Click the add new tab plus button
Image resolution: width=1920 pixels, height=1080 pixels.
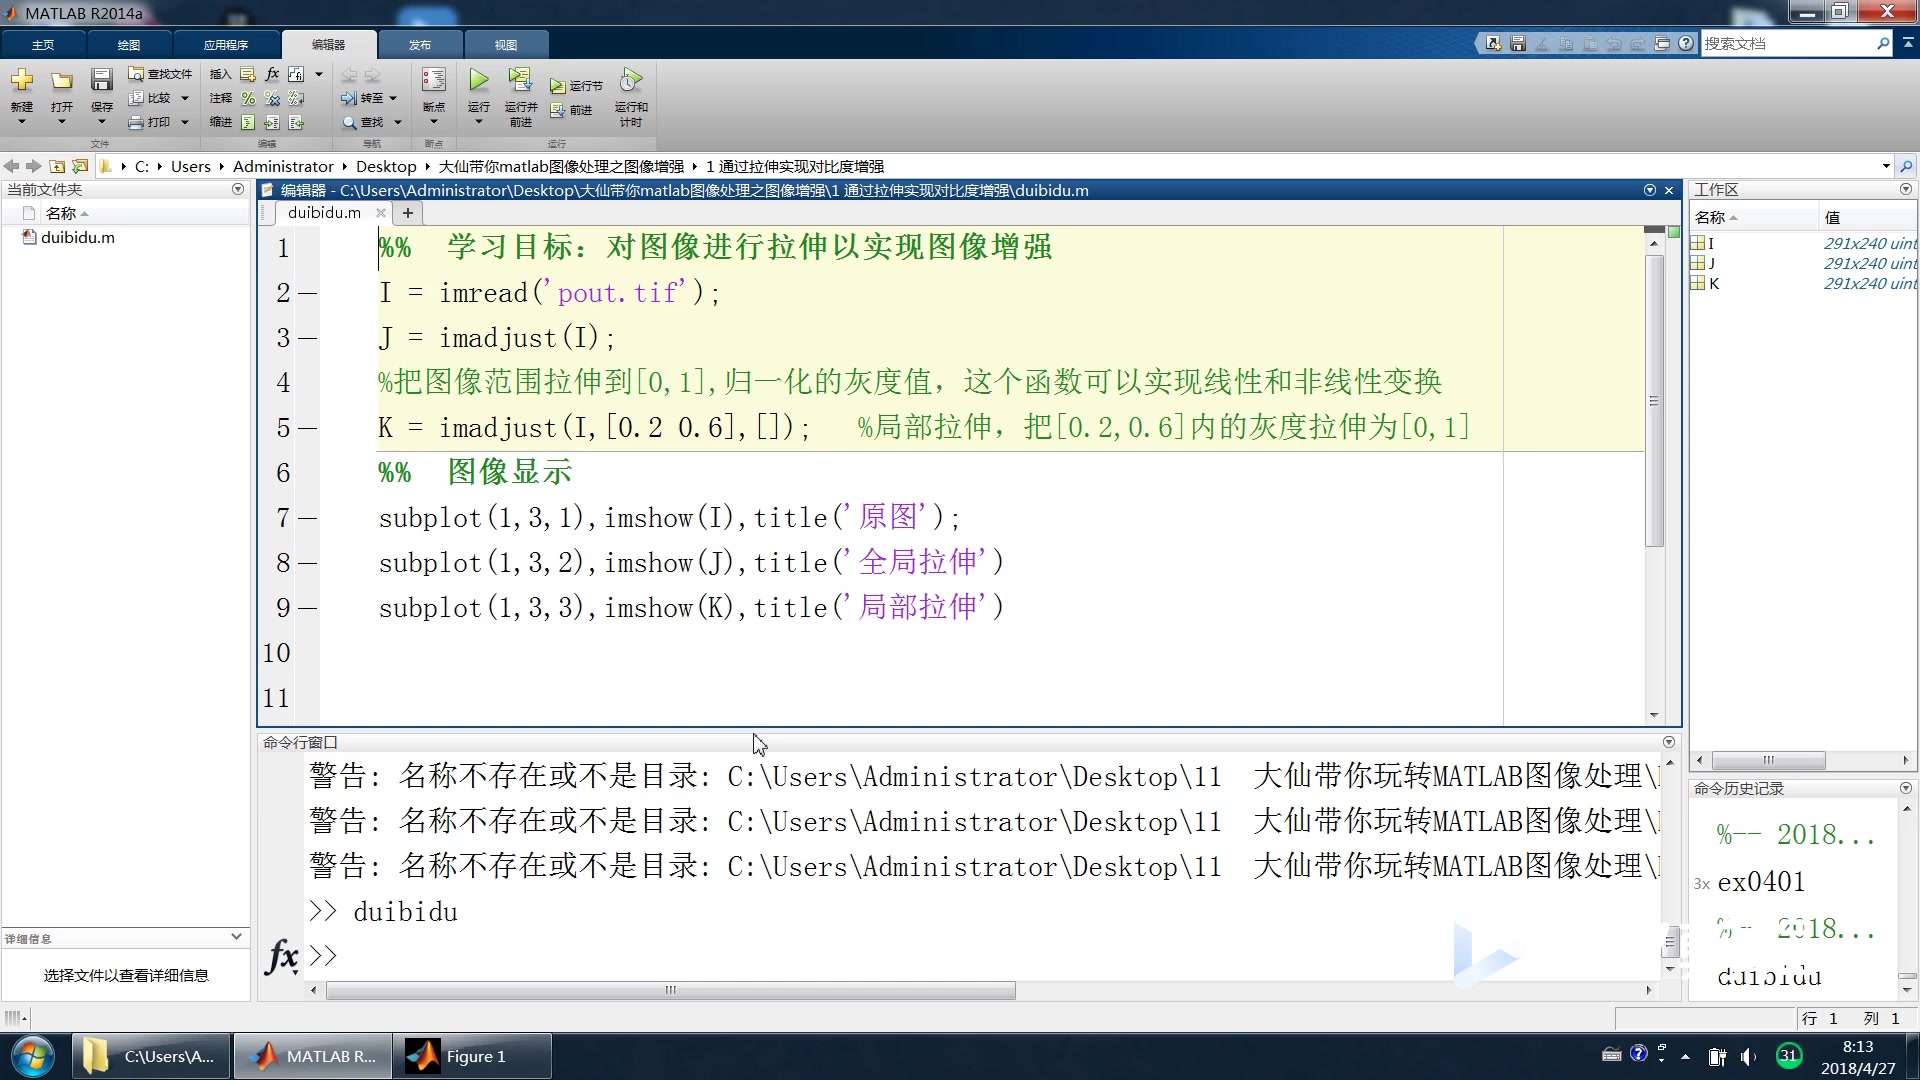pos(408,213)
